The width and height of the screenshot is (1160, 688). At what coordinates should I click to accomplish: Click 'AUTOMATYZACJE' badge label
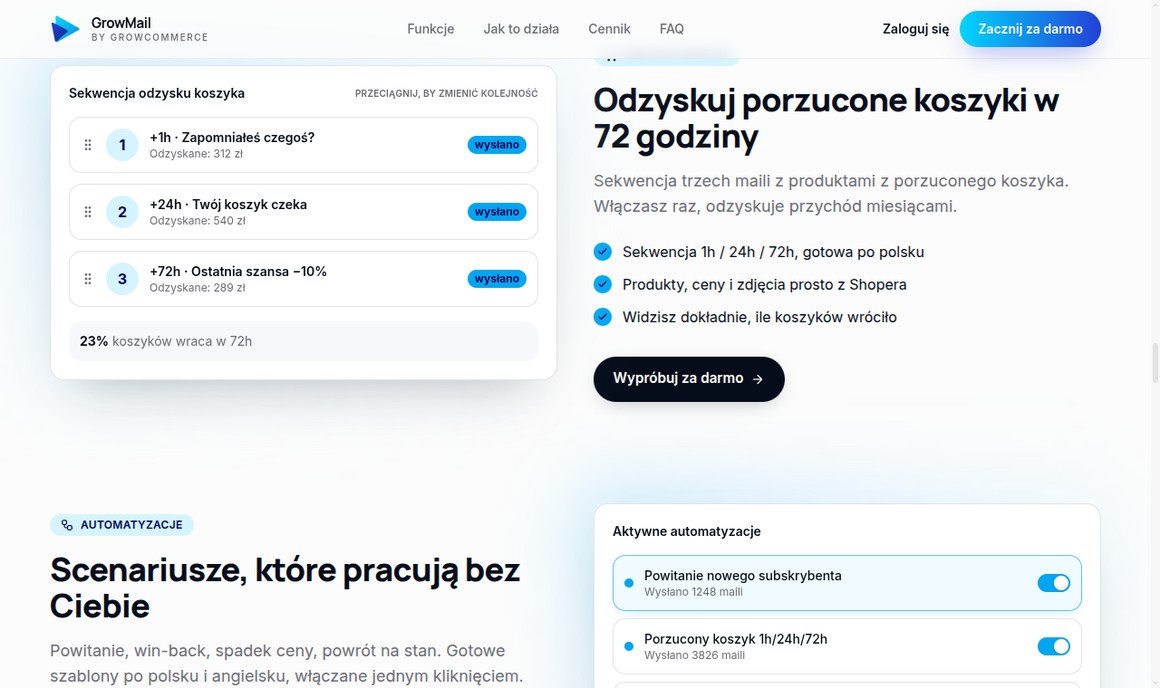pos(132,525)
